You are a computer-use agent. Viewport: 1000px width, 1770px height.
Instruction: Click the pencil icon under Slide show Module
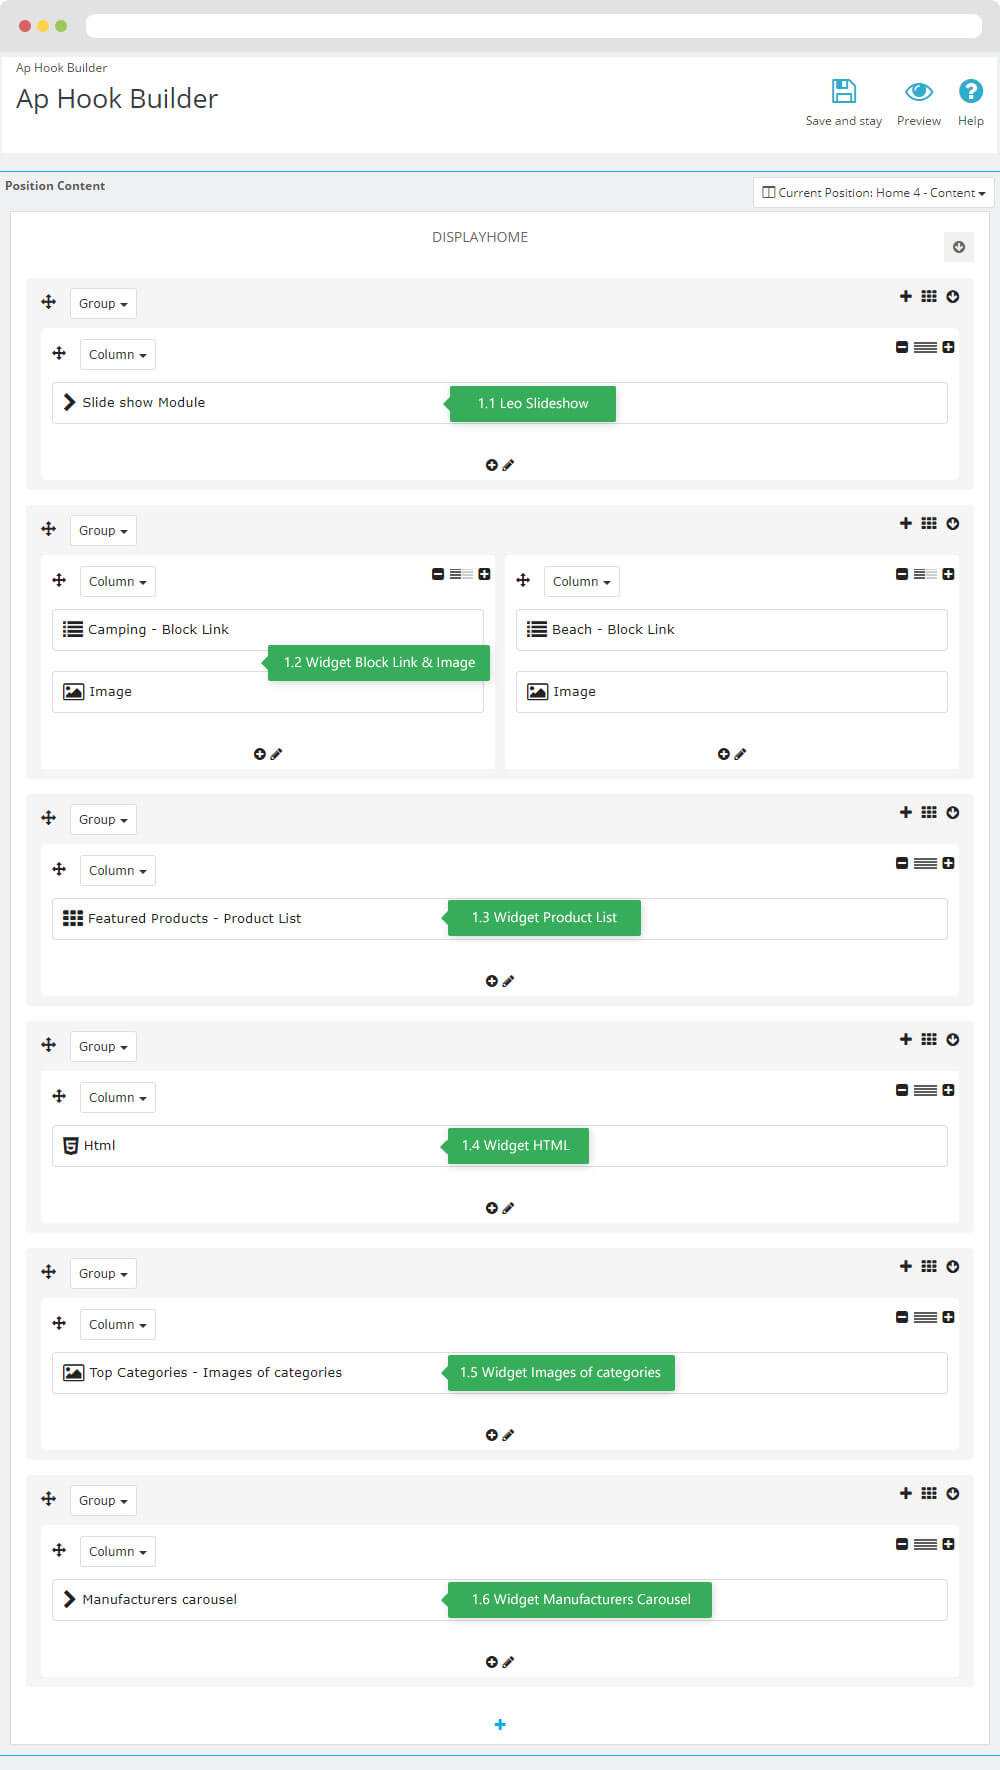pyautogui.click(x=508, y=465)
